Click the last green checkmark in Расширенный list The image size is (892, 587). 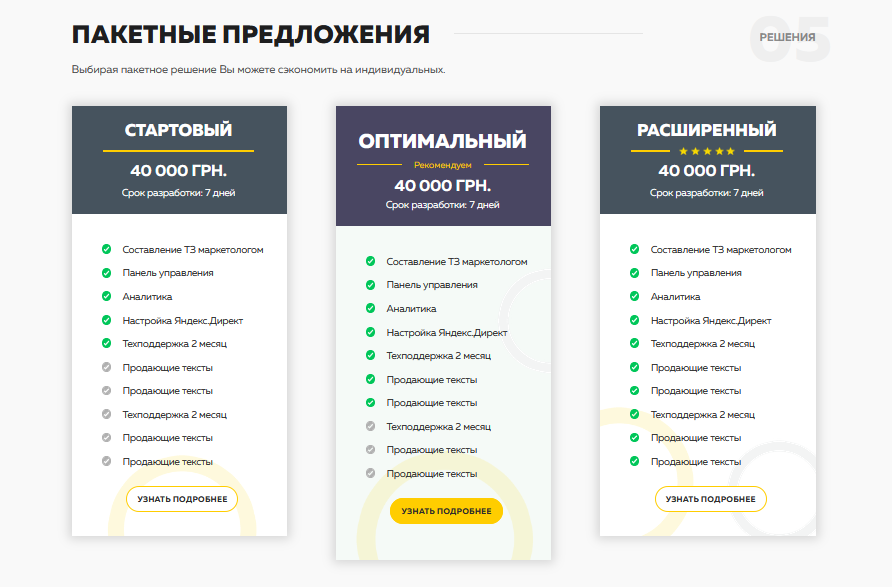point(635,461)
